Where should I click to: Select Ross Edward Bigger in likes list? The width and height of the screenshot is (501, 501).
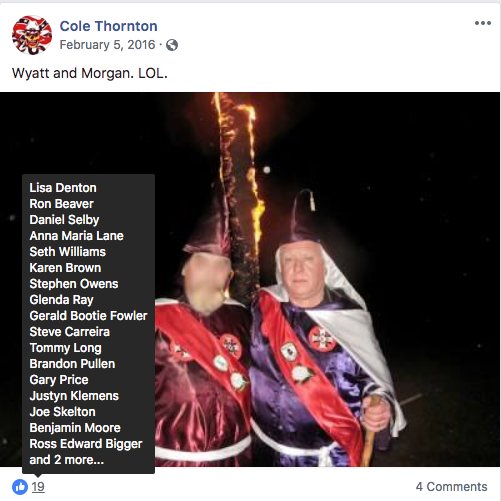[x=86, y=444]
